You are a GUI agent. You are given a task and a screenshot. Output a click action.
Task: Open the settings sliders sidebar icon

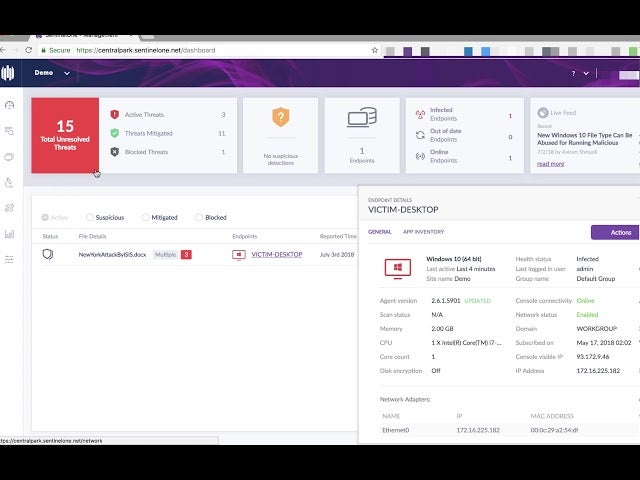(10, 259)
